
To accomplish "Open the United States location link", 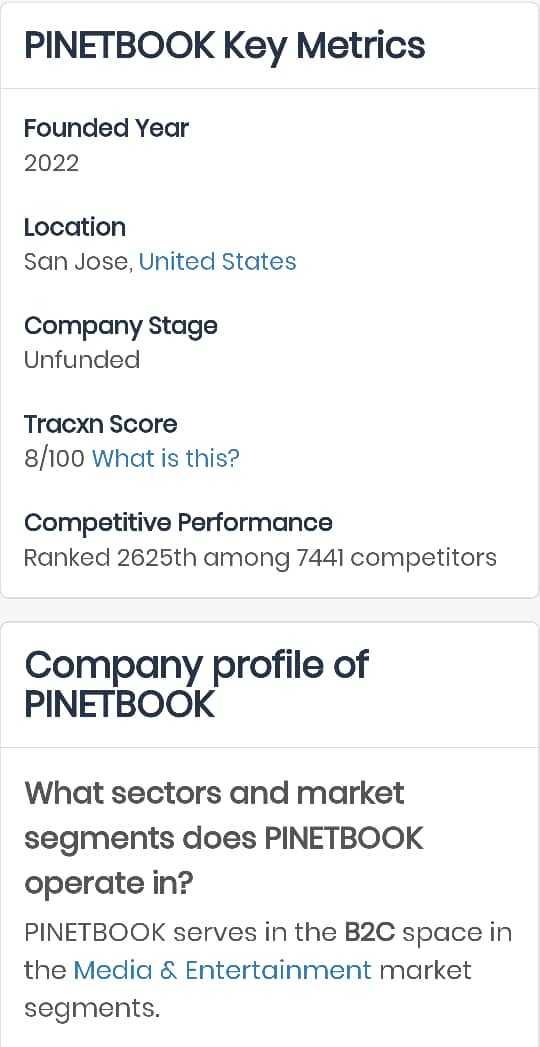I will pos(218,262).
